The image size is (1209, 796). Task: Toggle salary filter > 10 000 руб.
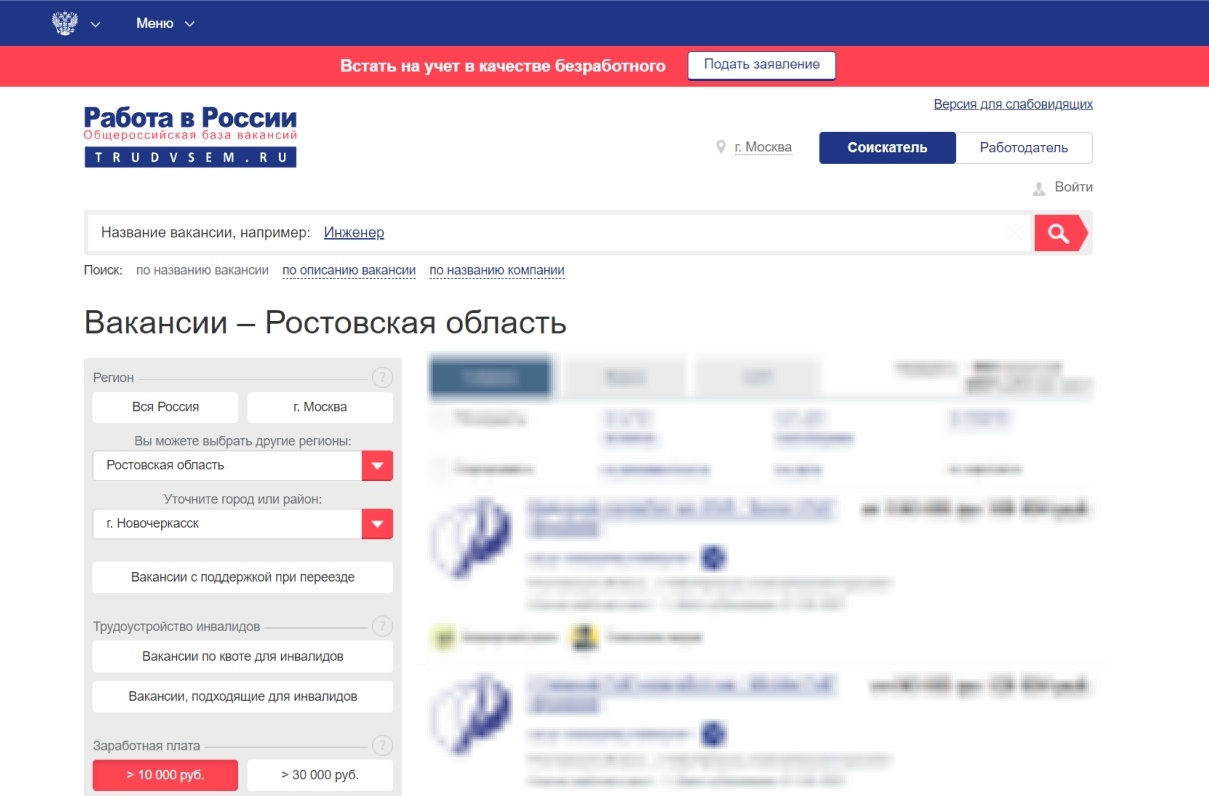point(165,775)
